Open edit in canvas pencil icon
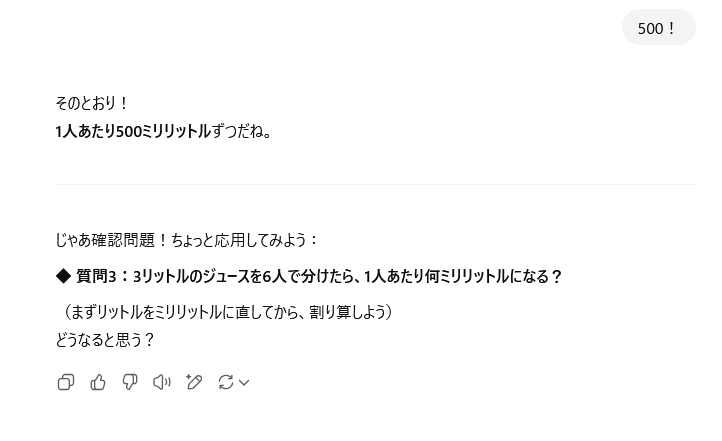The image size is (722, 441). point(194,382)
